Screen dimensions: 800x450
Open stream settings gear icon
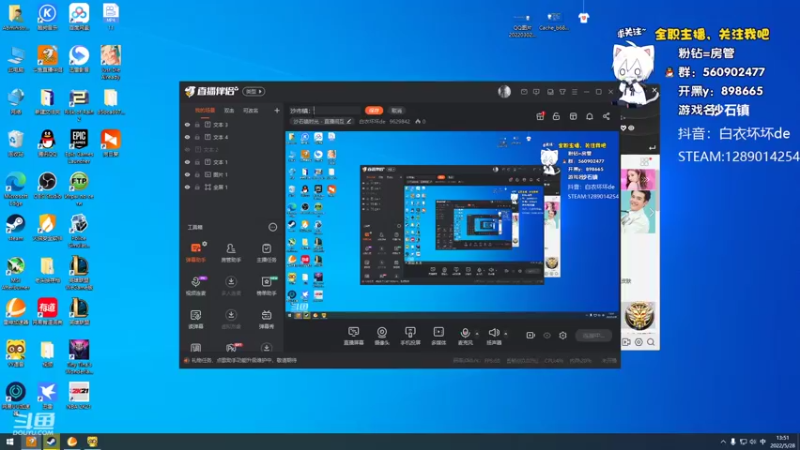click(x=563, y=336)
